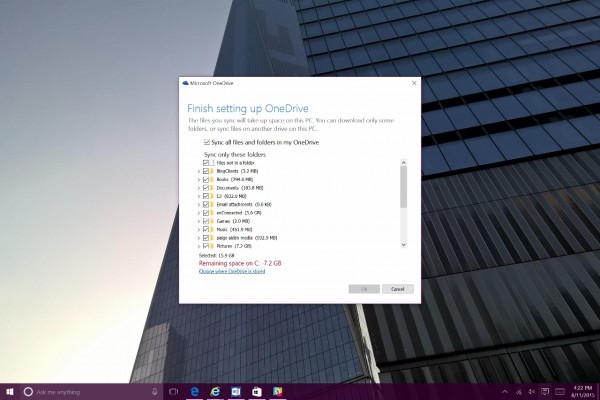Uncheck the Pictures folder checkbox
The width and height of the screenshot is (600, 400).
pos(206,246)
